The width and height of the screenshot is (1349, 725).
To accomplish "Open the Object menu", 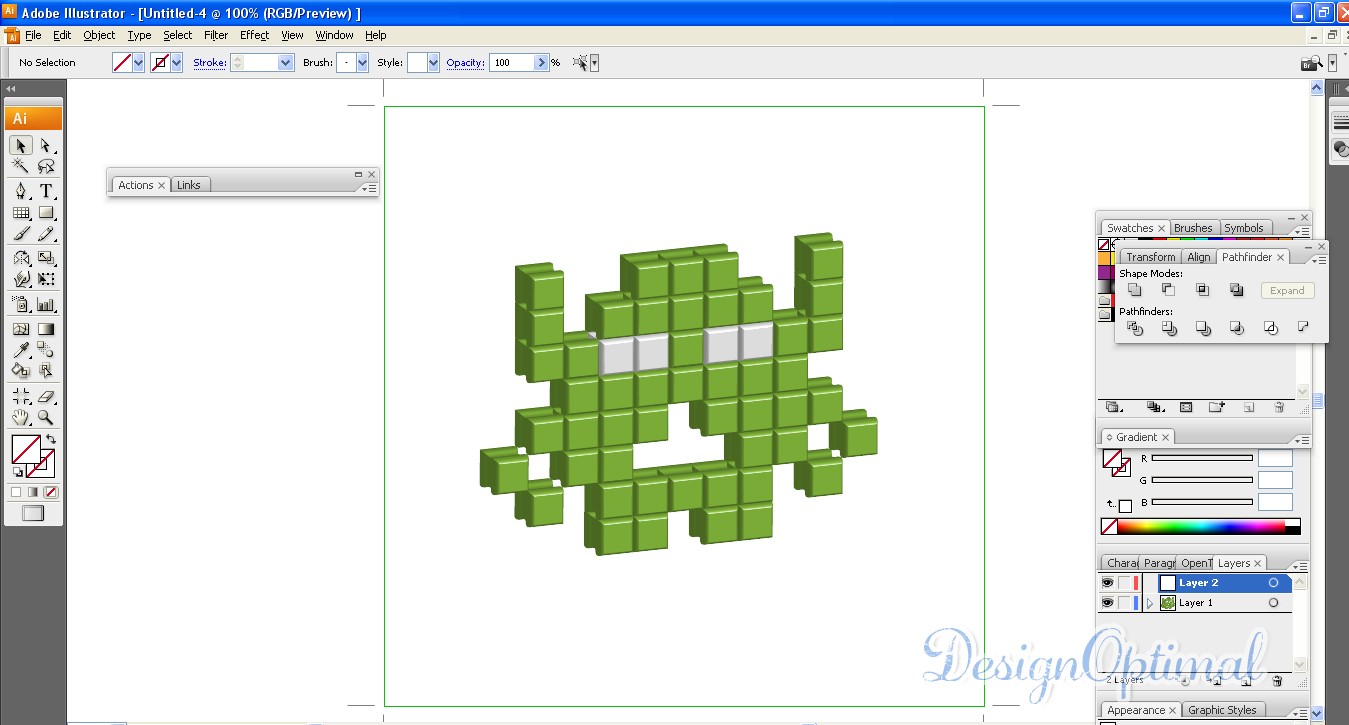I will coord(99,35).
